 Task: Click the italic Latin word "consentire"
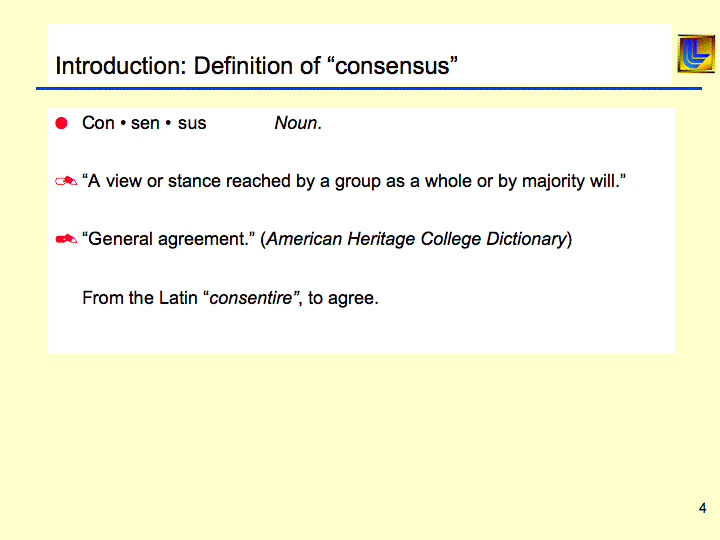pos(254,297)
